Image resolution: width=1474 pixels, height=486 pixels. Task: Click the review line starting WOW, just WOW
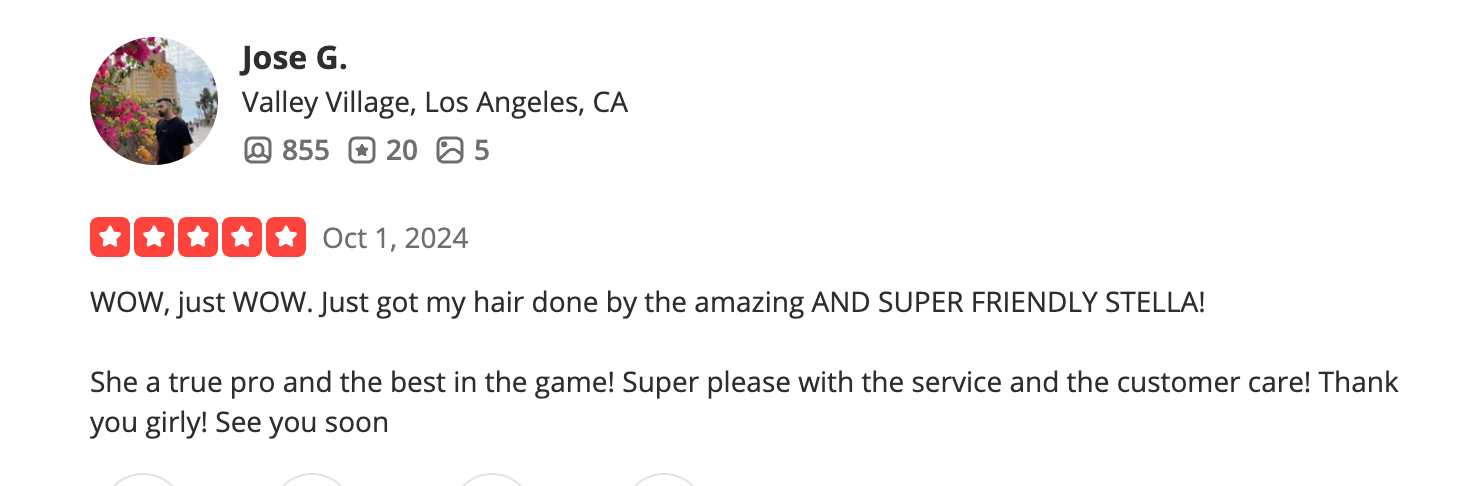[x=648, y=302]
